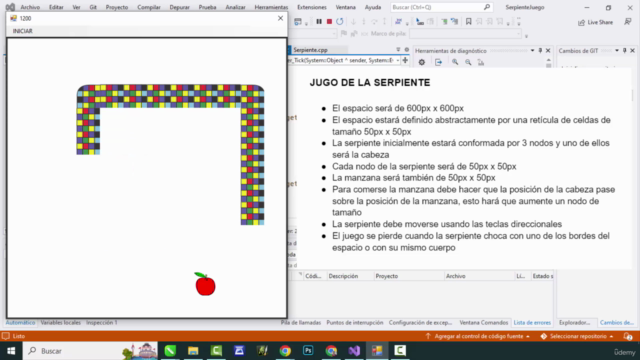The width and height of the screenshot is (640, 360).
Task: Open the Editar menu
Action: 56,7
